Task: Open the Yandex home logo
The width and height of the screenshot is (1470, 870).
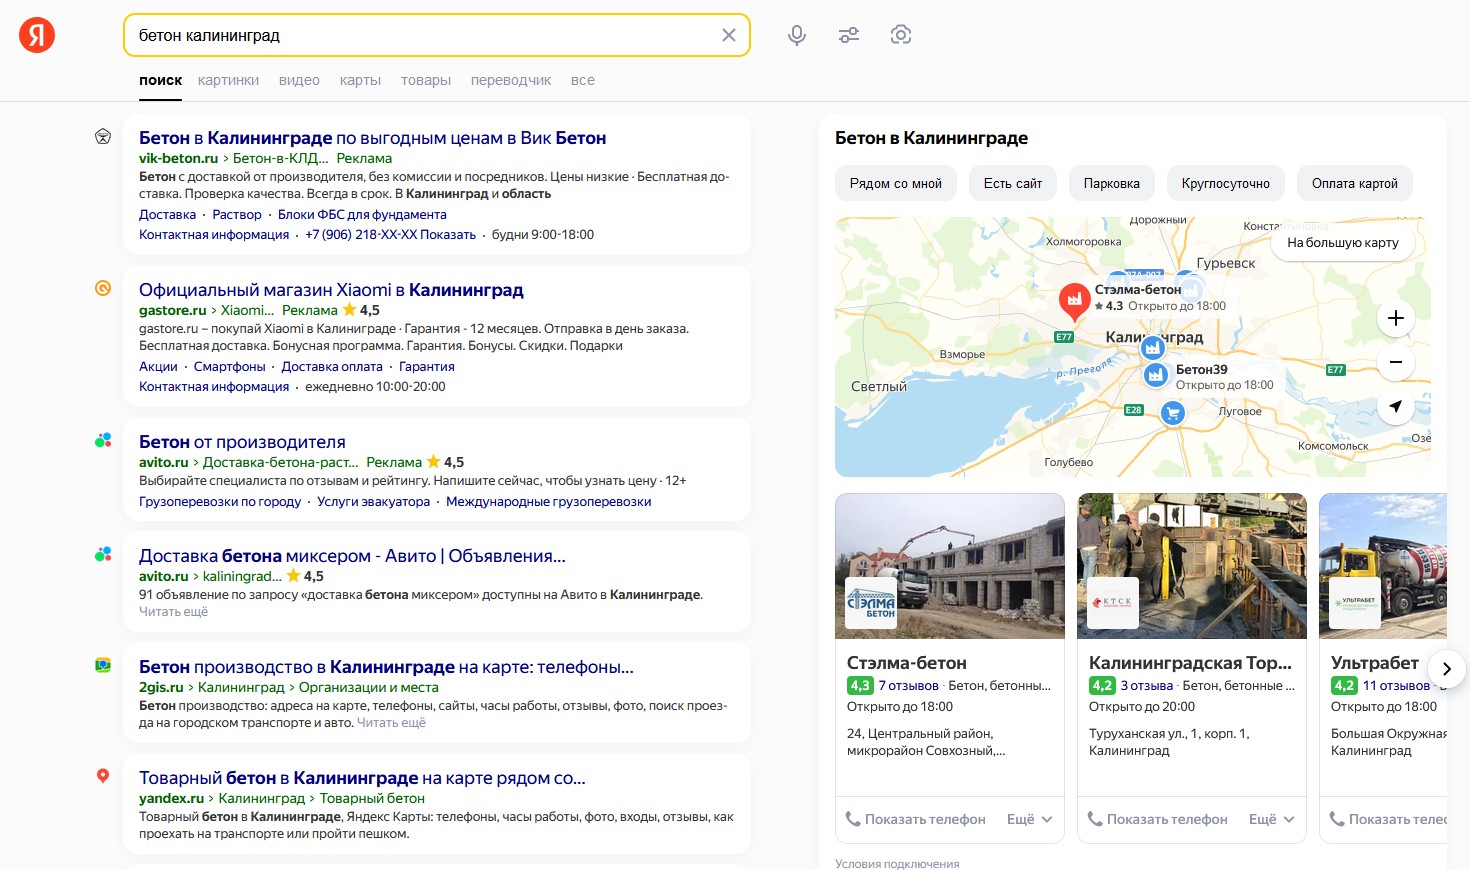Action: click(37, 35)
